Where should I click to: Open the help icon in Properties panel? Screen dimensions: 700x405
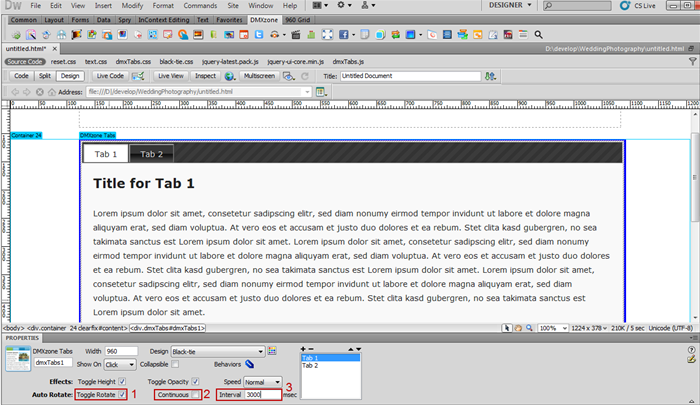tap(691, 350)
